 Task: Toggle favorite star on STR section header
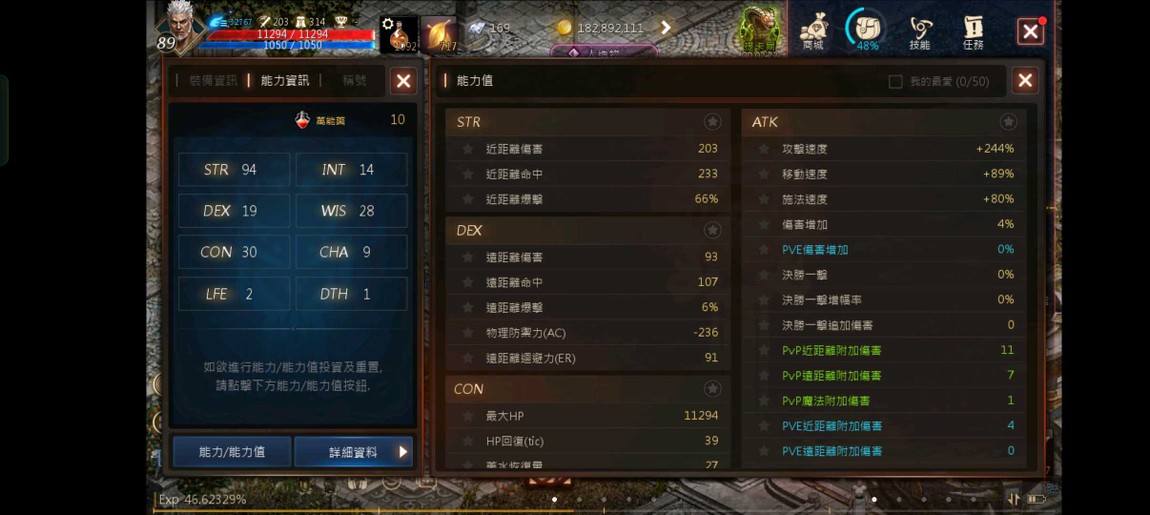click(712, 122)
